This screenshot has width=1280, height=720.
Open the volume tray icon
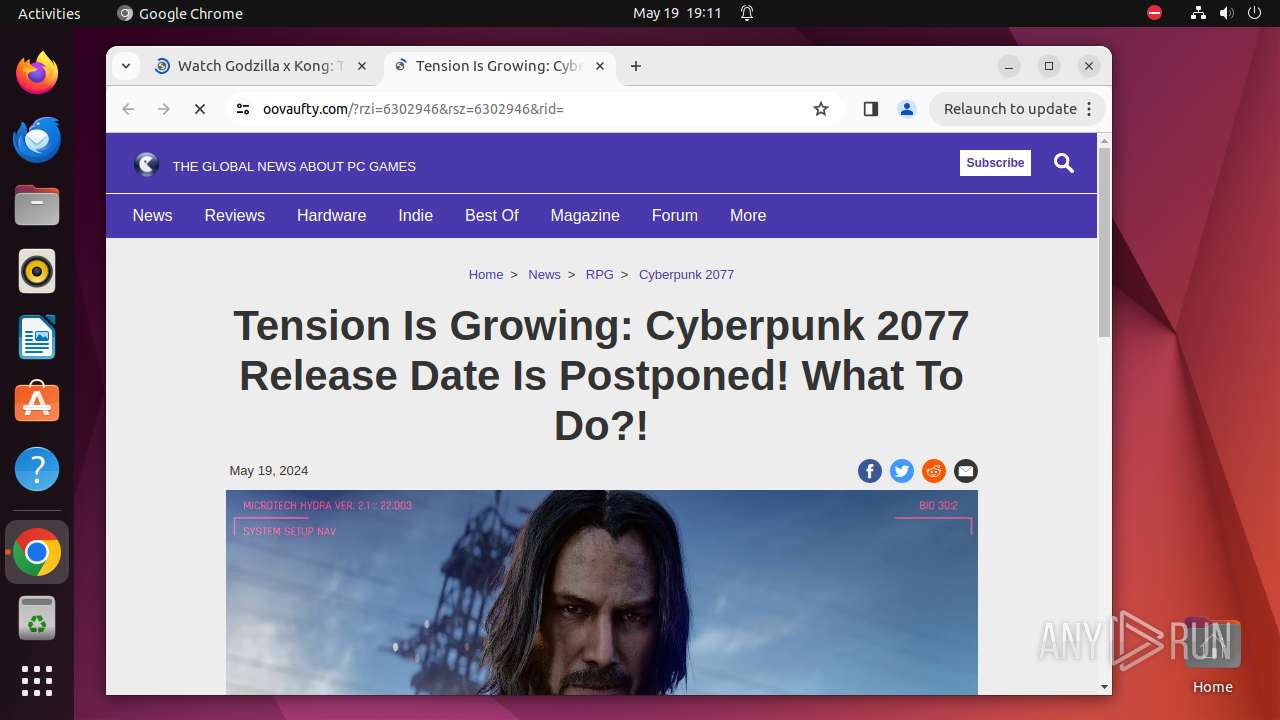[x=1226, y=13]
